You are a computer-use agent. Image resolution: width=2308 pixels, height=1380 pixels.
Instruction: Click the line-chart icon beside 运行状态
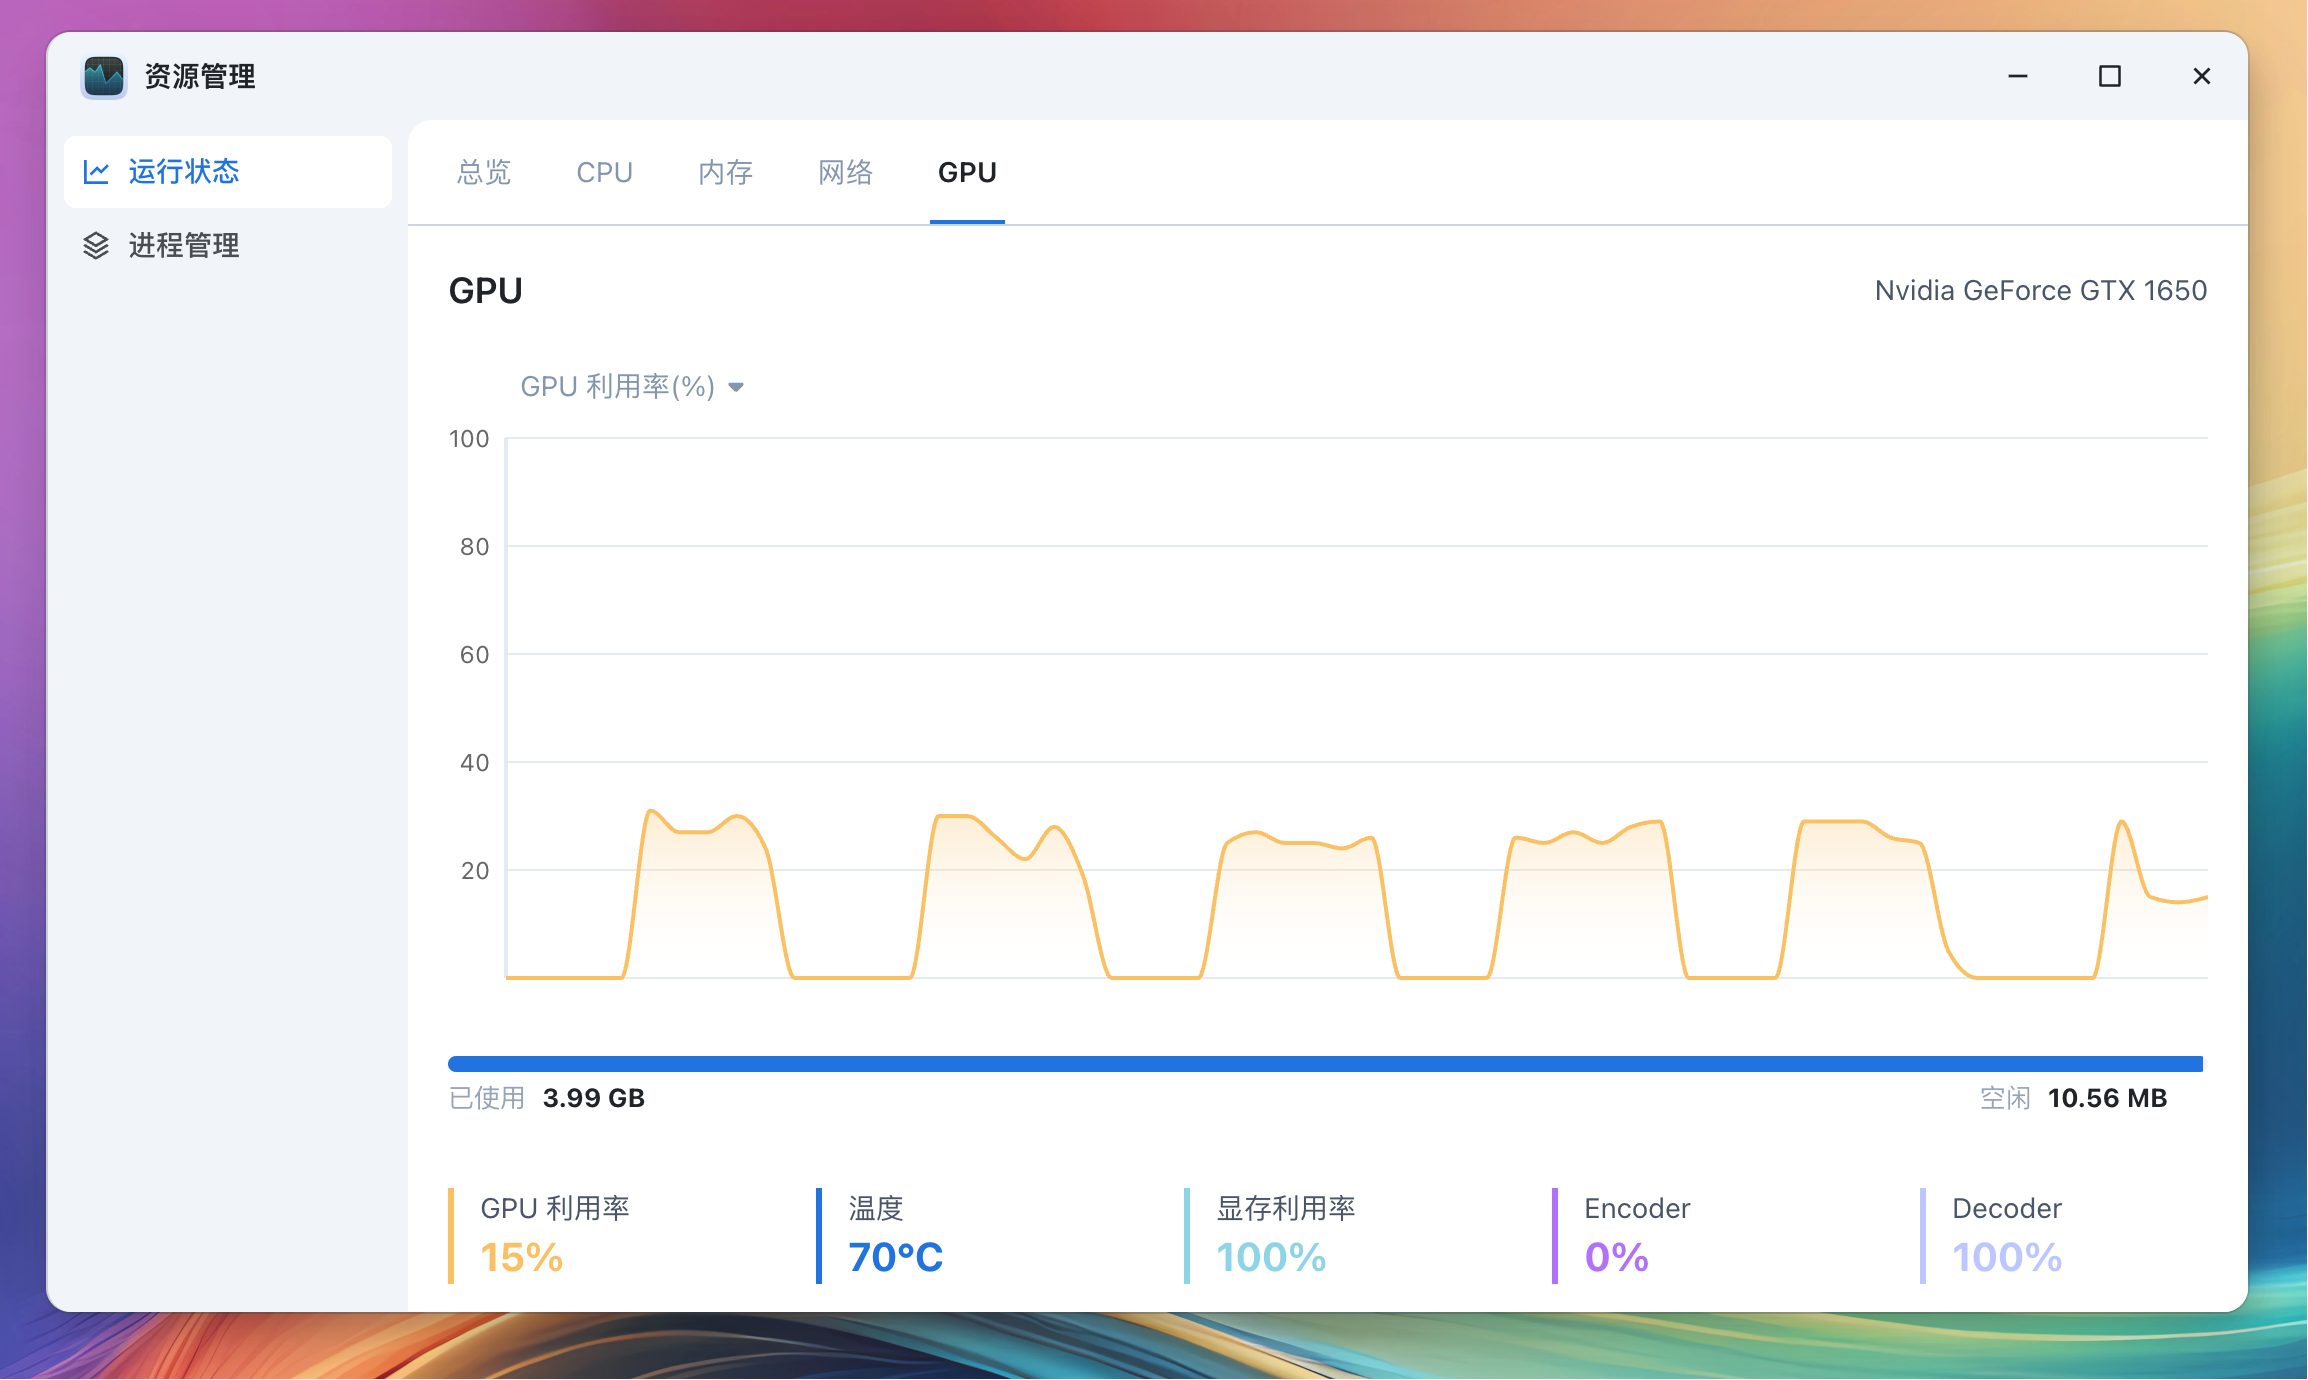96,172
